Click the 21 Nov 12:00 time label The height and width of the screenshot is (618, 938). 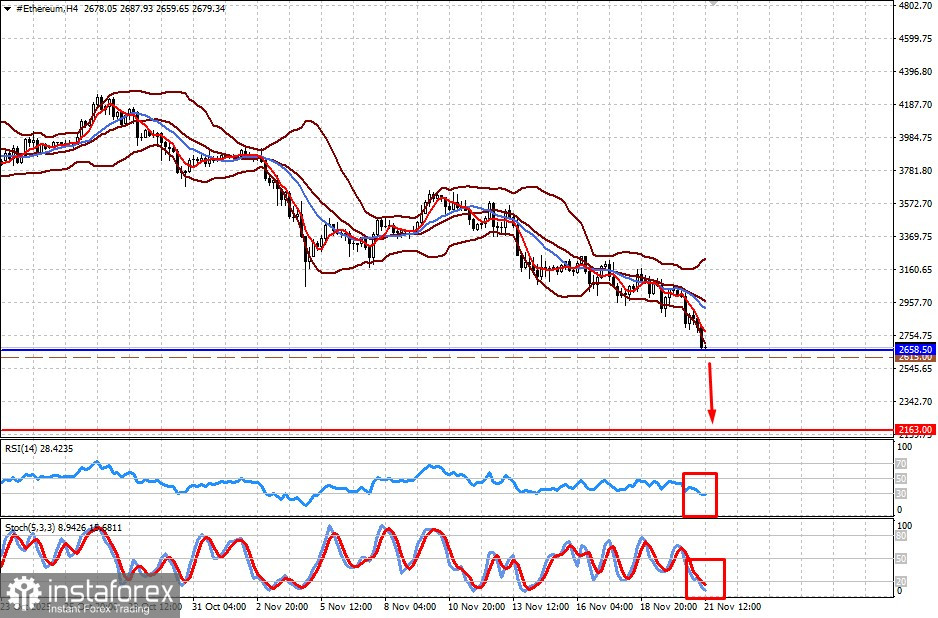coord(732,607)
